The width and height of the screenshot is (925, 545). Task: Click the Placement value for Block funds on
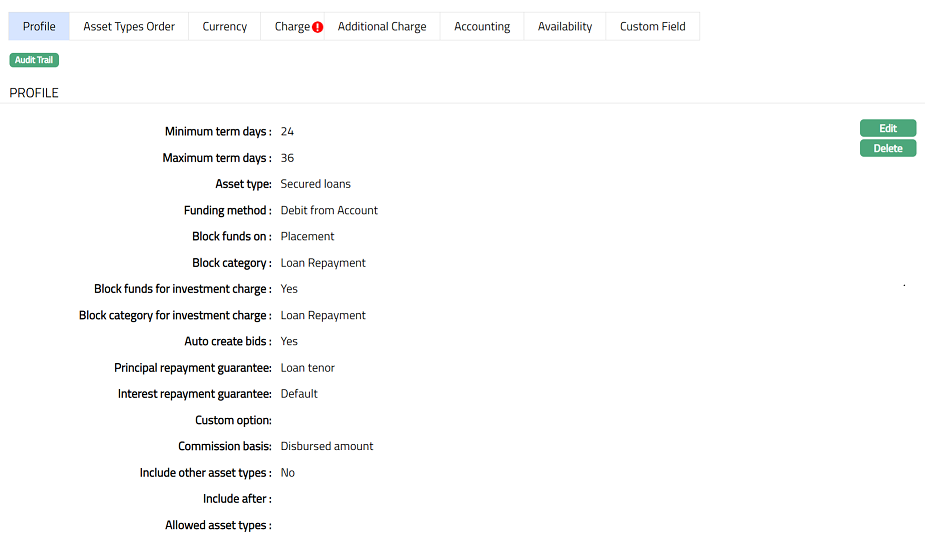click(x=307, y=237)
